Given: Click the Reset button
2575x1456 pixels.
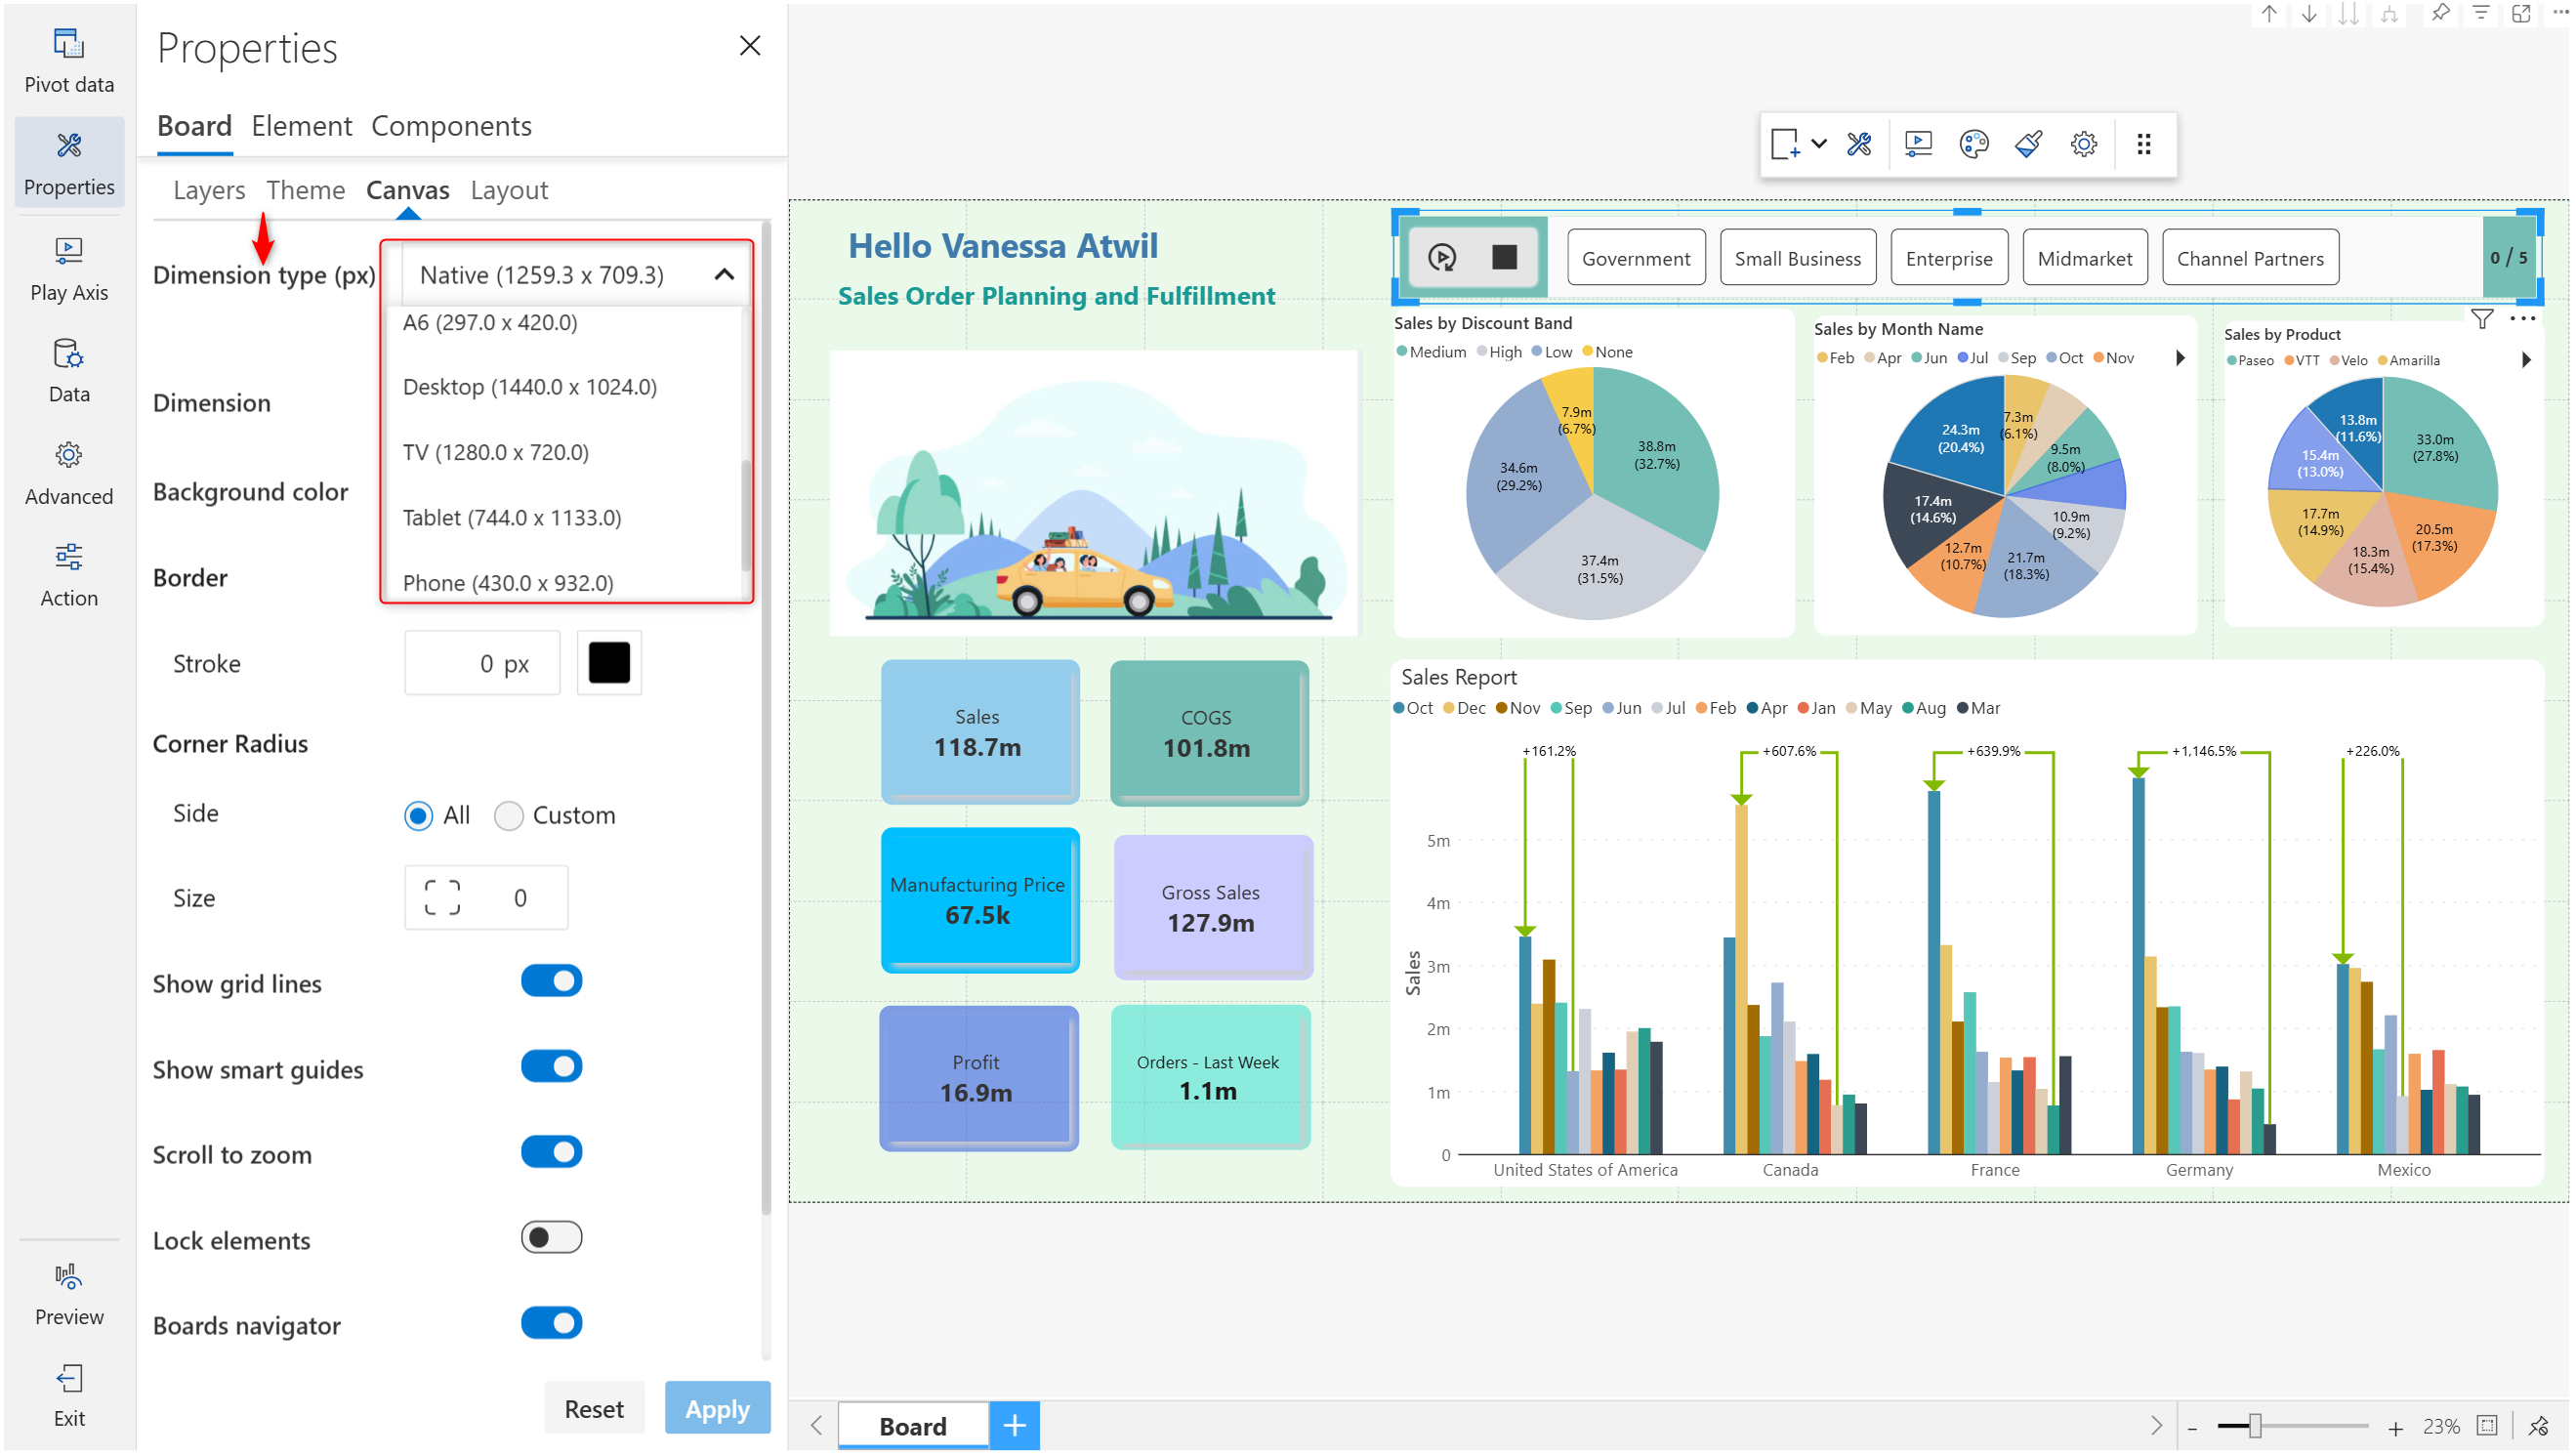Looking at the screenshot, I should pos(593,1408).
